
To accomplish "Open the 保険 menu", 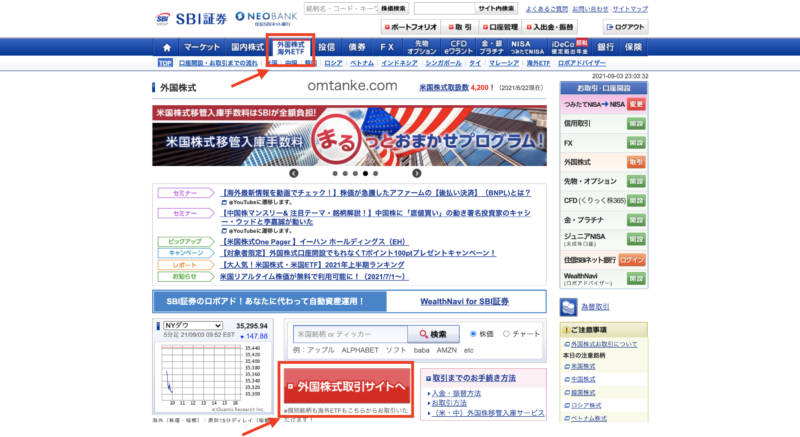I will pos(633,47).
